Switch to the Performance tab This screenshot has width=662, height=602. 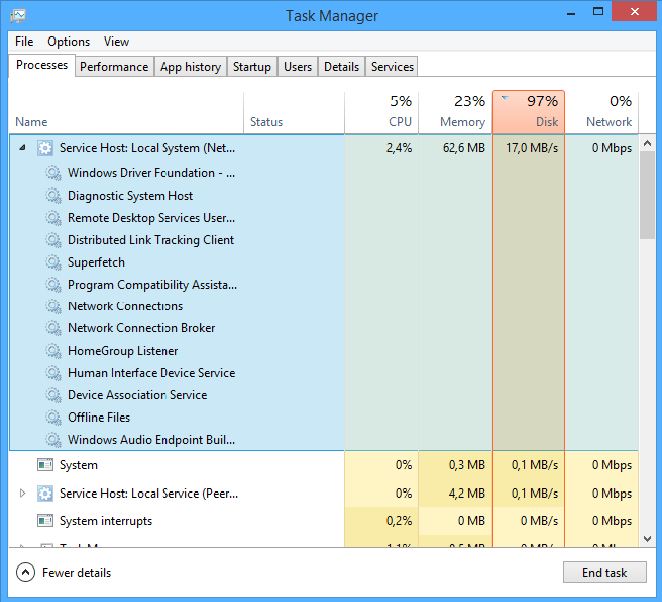(x=114, y=67)
